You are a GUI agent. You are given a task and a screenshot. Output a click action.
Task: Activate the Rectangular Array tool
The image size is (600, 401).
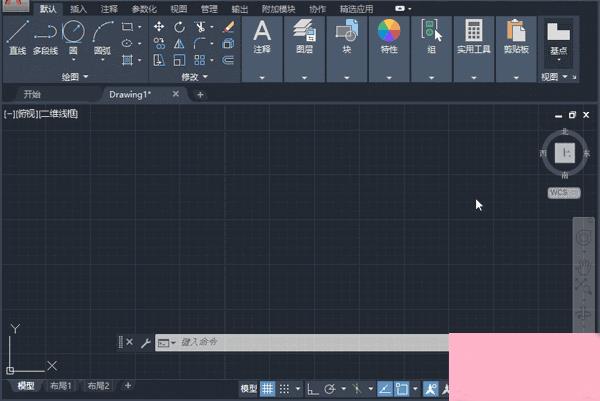pyautogui.click(x=199, y=60)
